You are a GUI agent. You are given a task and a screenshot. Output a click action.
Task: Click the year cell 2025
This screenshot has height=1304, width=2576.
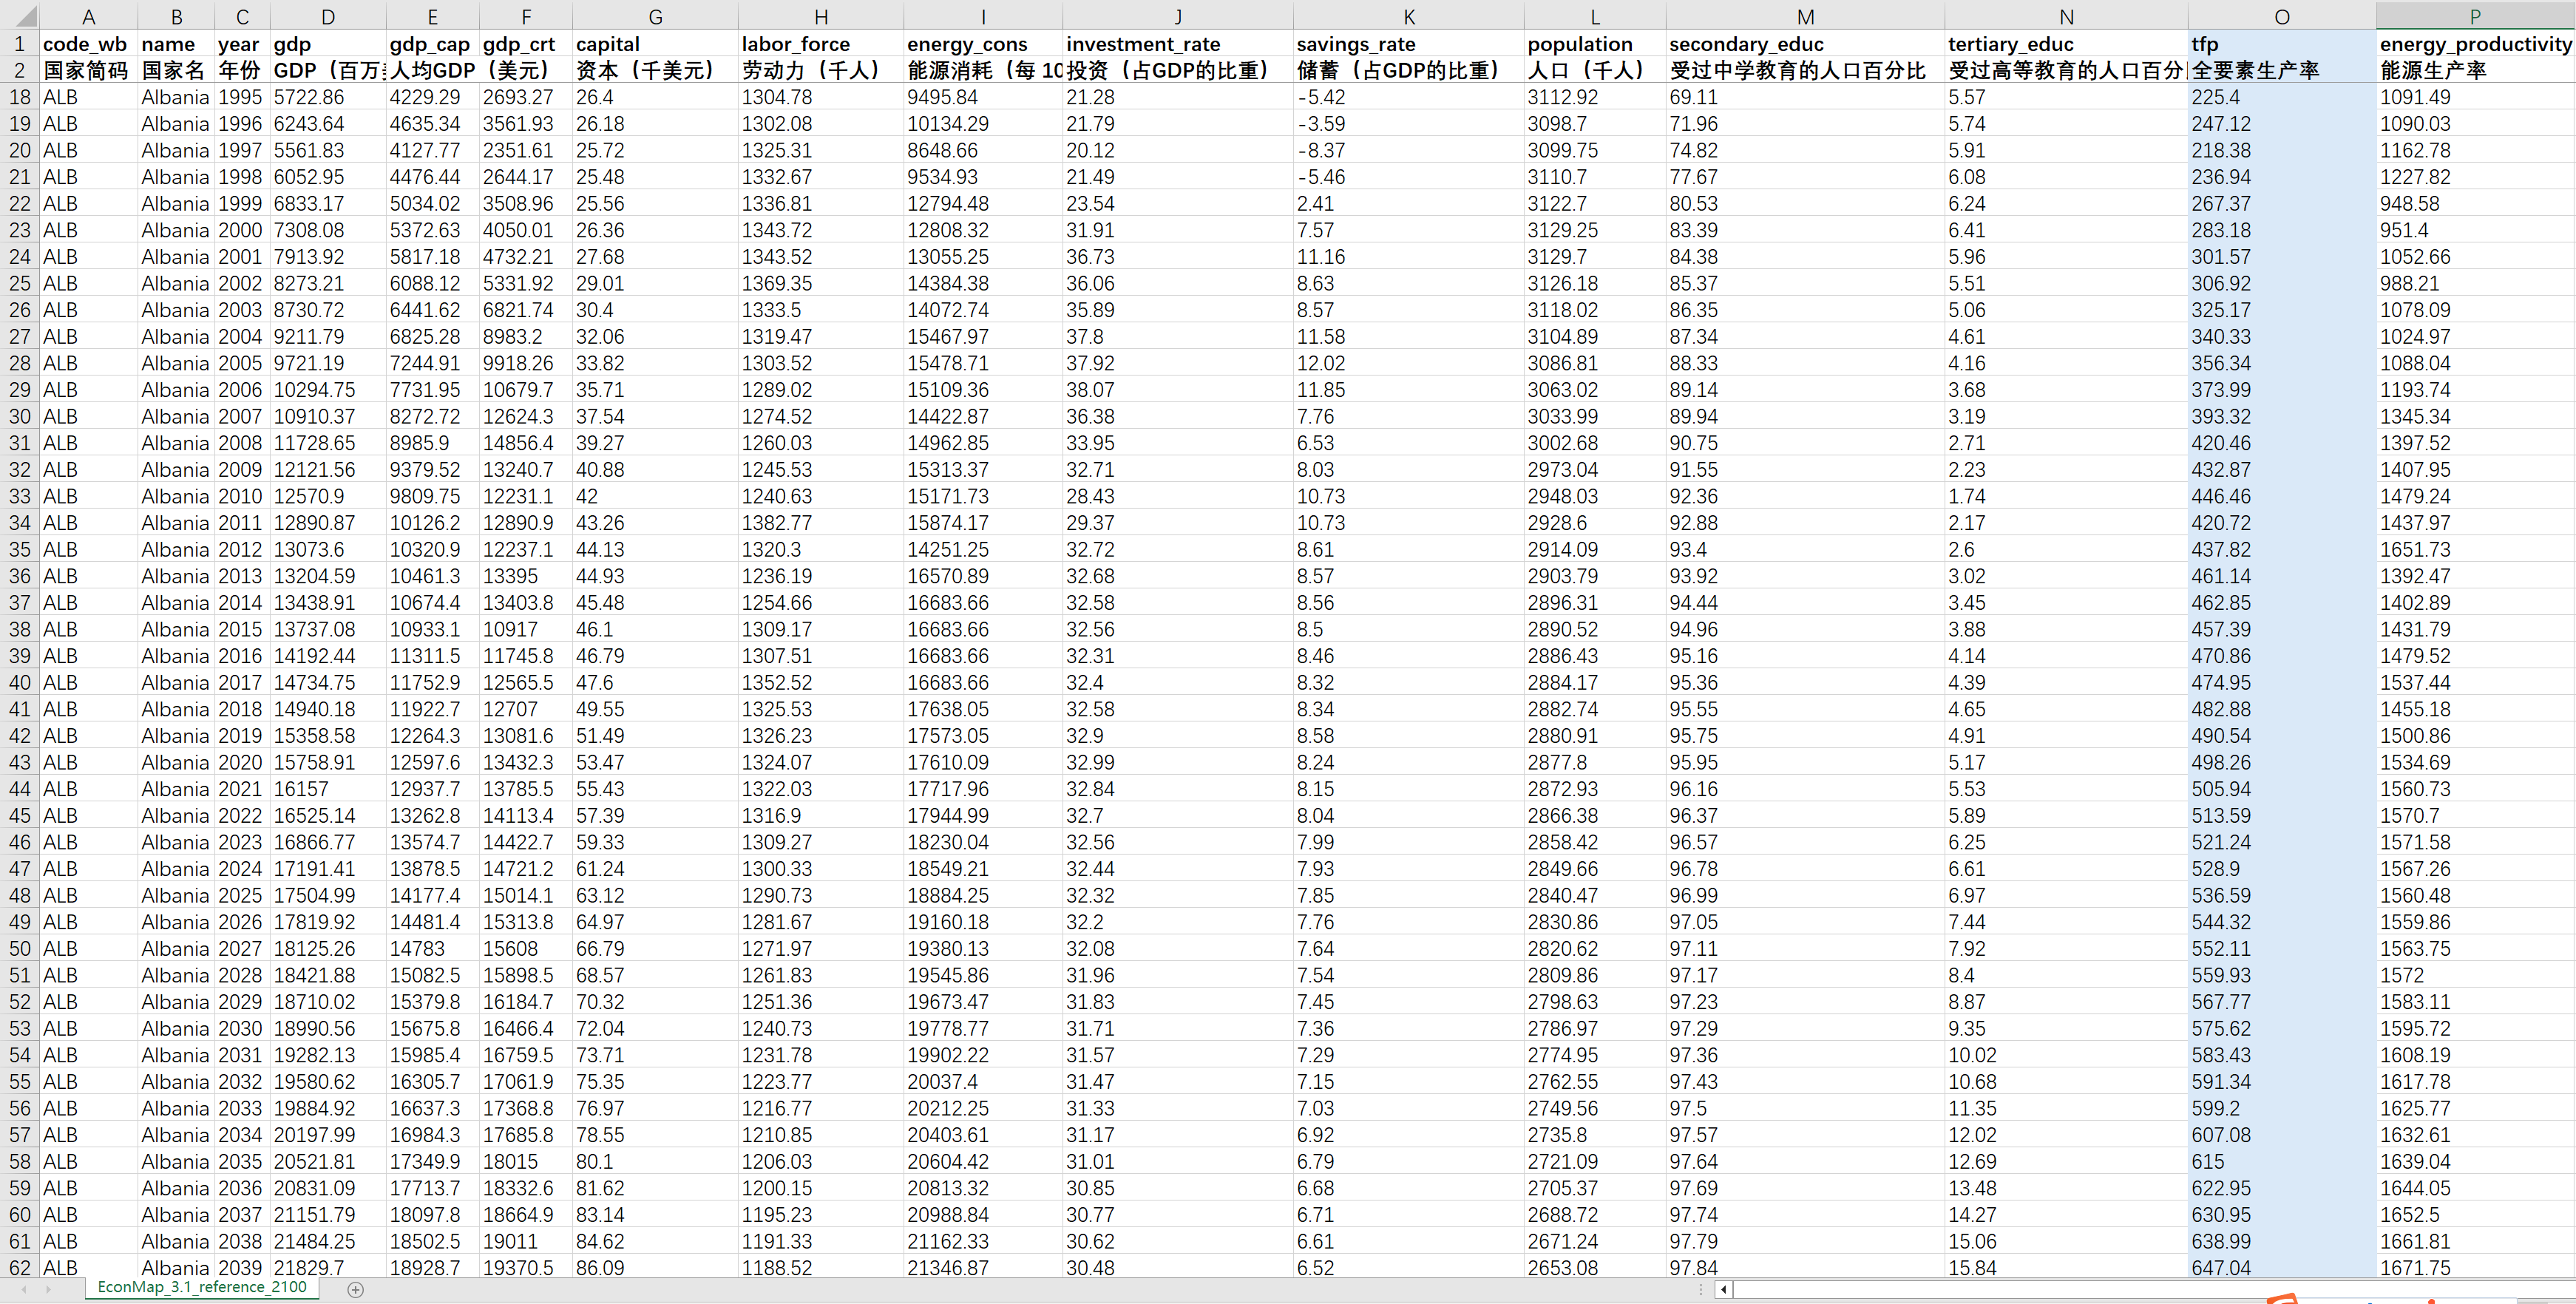[x=241, y=895]
